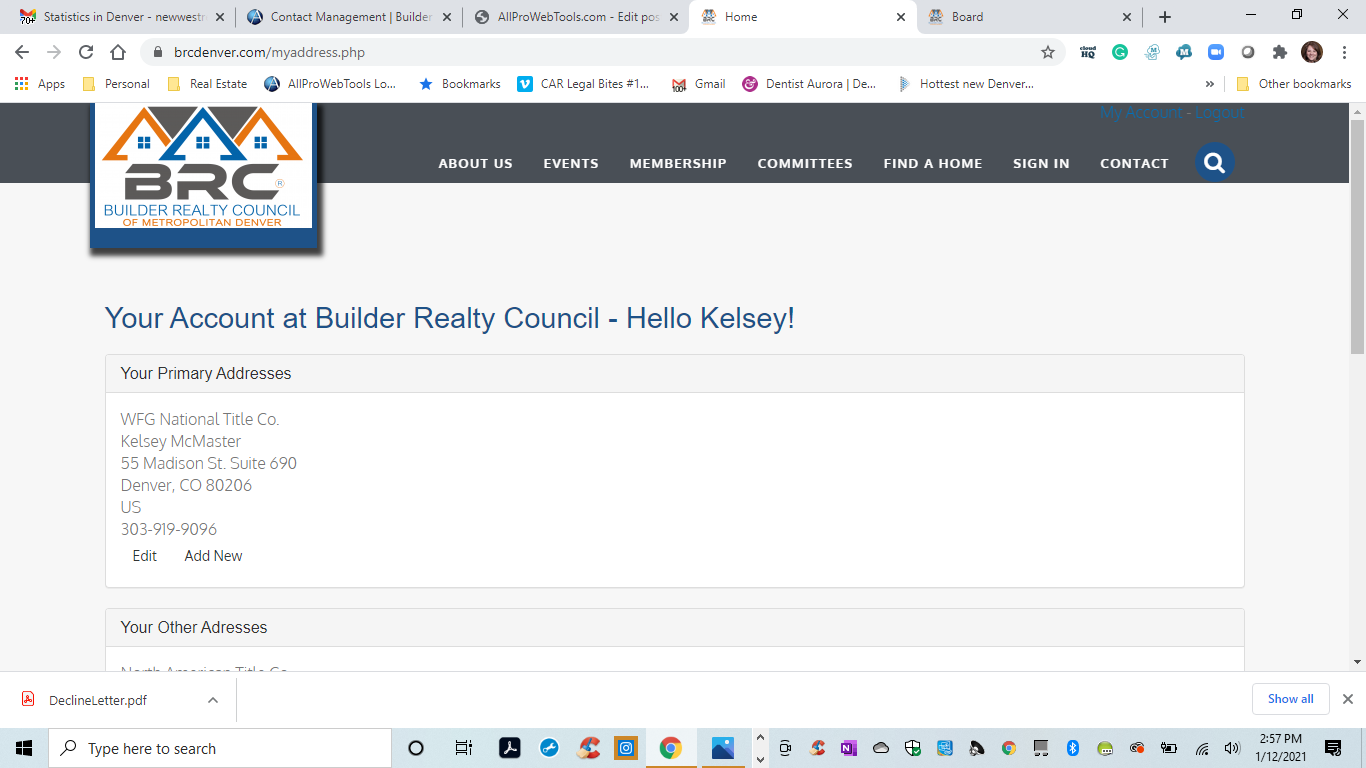Viewport: 1366px width, 768px height.
Task: Click the Bluetooth tray icon
Action: tap(1072, 748)
